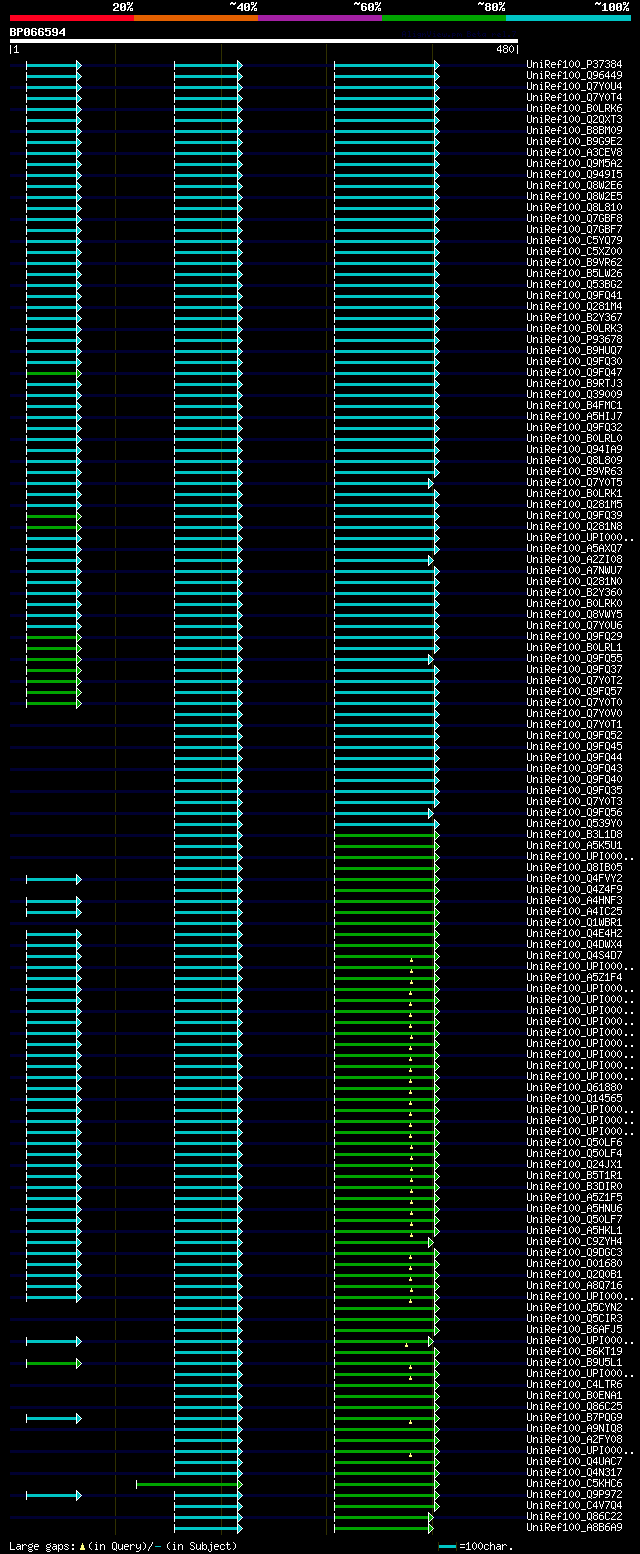Click the UniRef100_B9G9E2 label
The width and height of the screenshot is (640, 1554).
coord(574,141)
